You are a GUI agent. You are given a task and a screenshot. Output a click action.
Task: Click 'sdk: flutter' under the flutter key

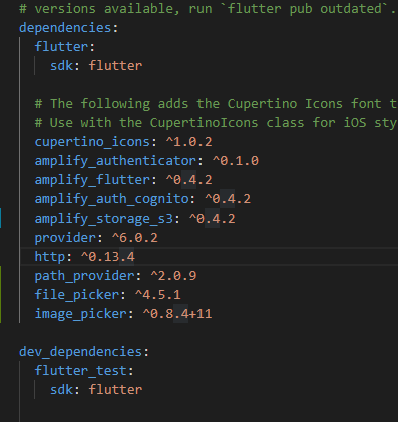coord(96,66)
